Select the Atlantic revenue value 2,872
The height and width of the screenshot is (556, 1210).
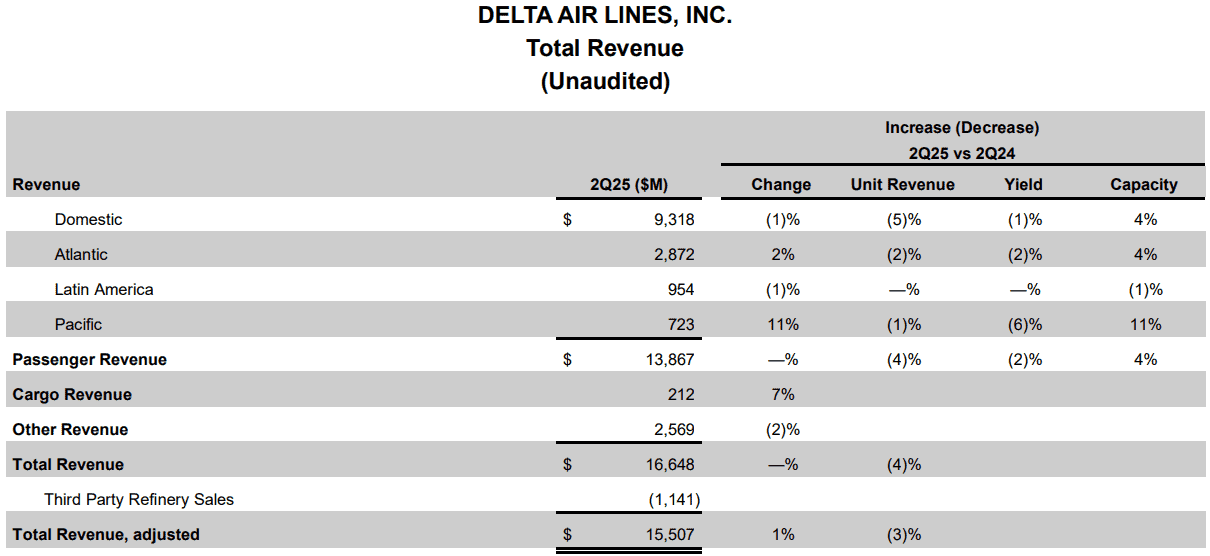673,254
